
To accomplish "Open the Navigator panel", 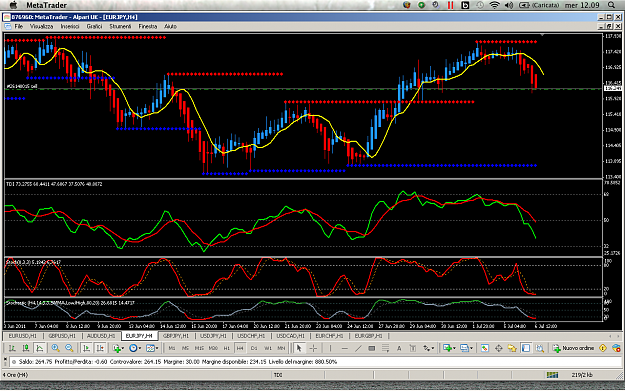I will coord(512,348).
